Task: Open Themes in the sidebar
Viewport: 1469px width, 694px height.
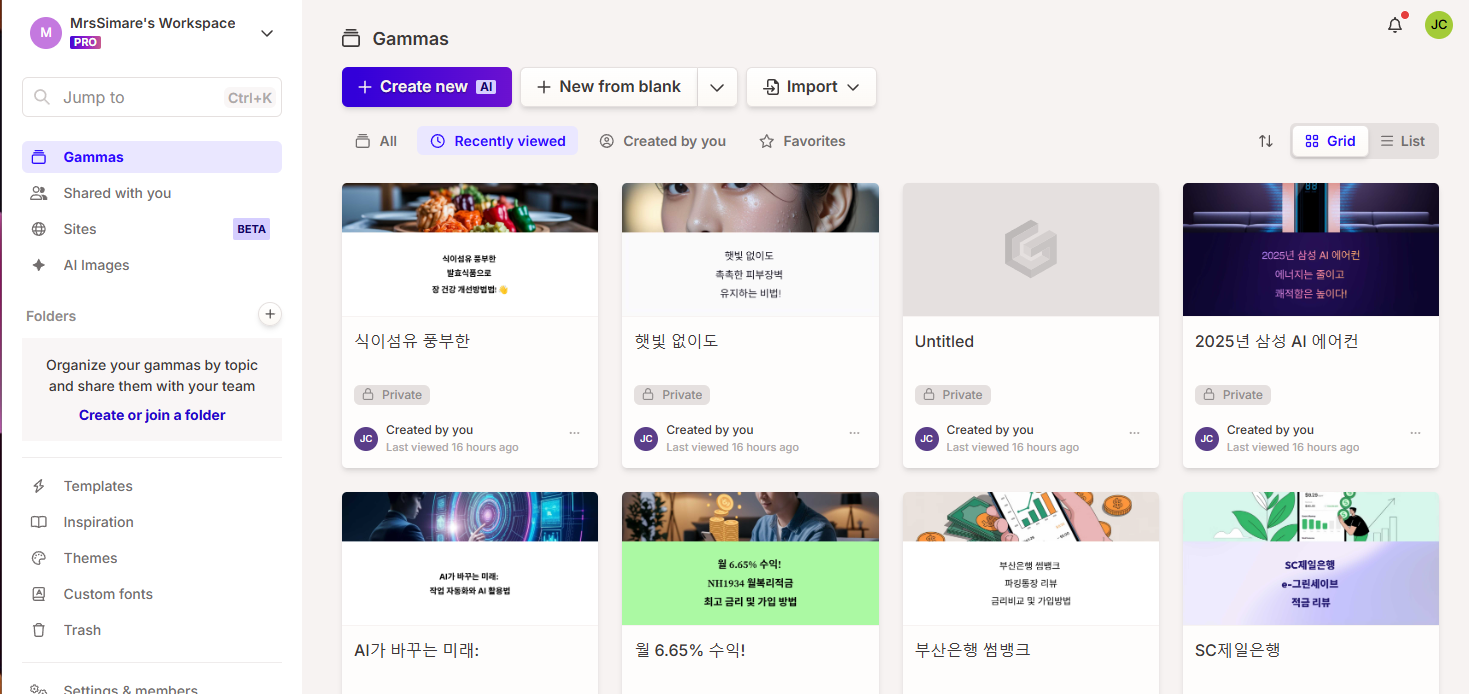Action: point(152,558)
